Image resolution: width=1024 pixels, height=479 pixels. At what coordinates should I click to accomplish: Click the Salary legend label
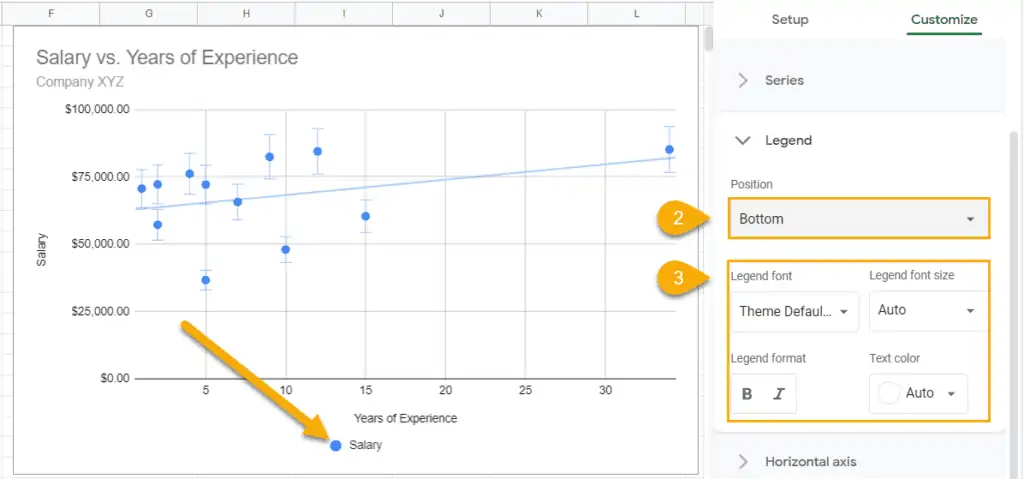pyautogui.click(x=365, y=445)
